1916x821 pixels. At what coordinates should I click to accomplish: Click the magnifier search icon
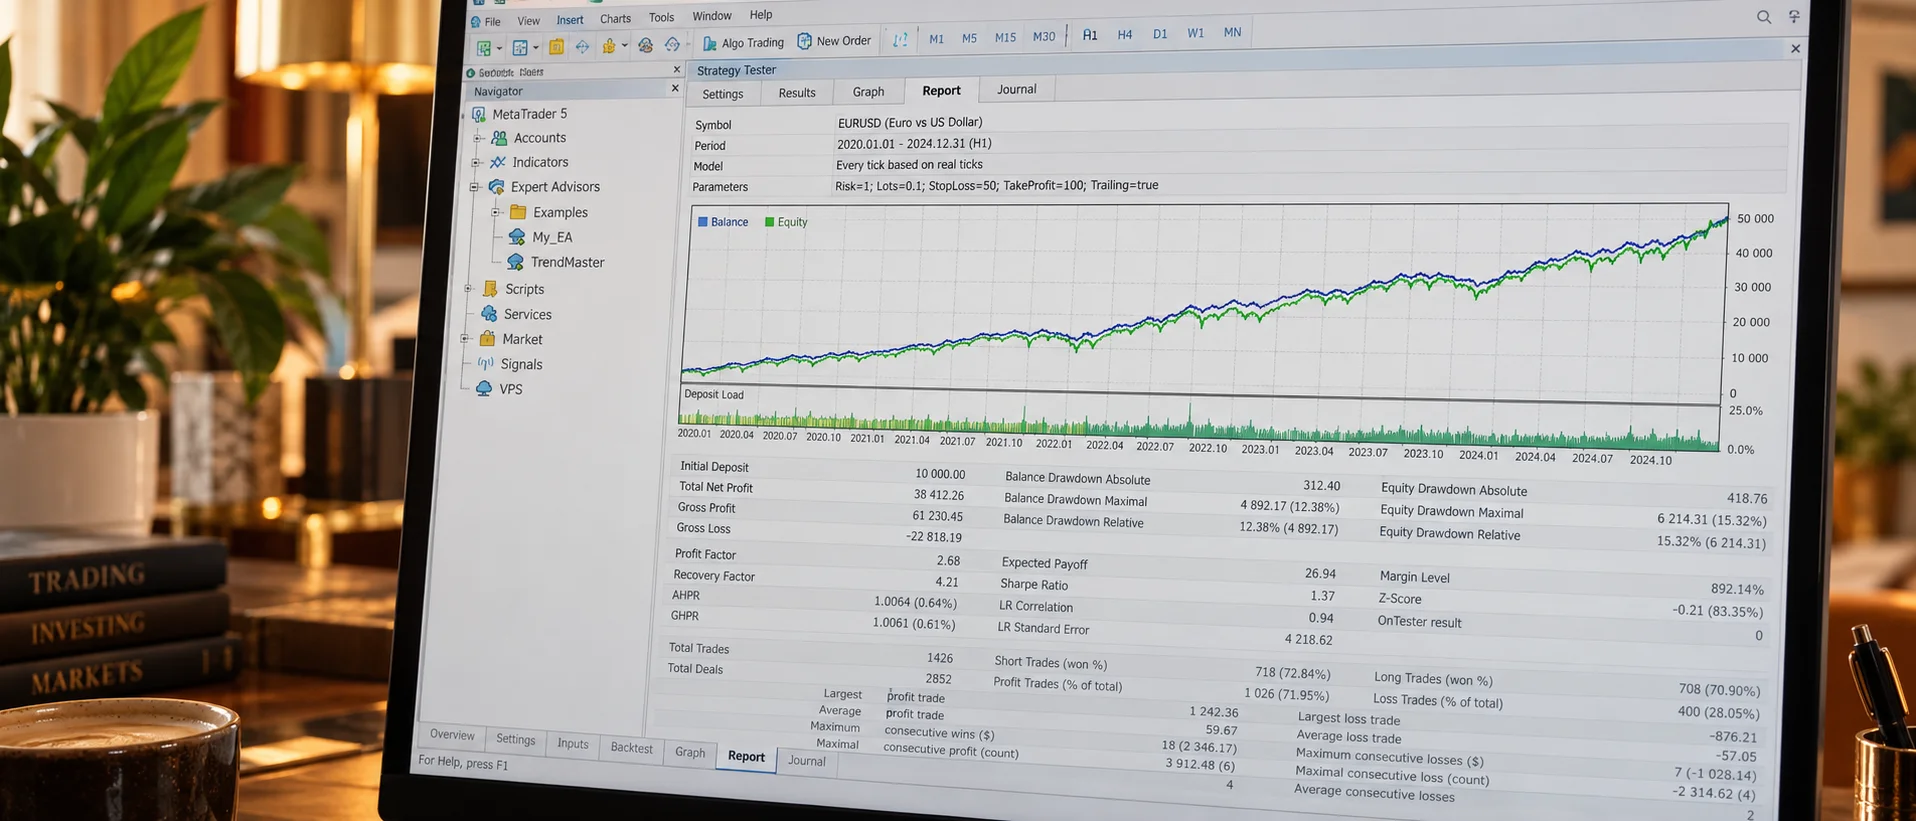[x=1764, y=17]
